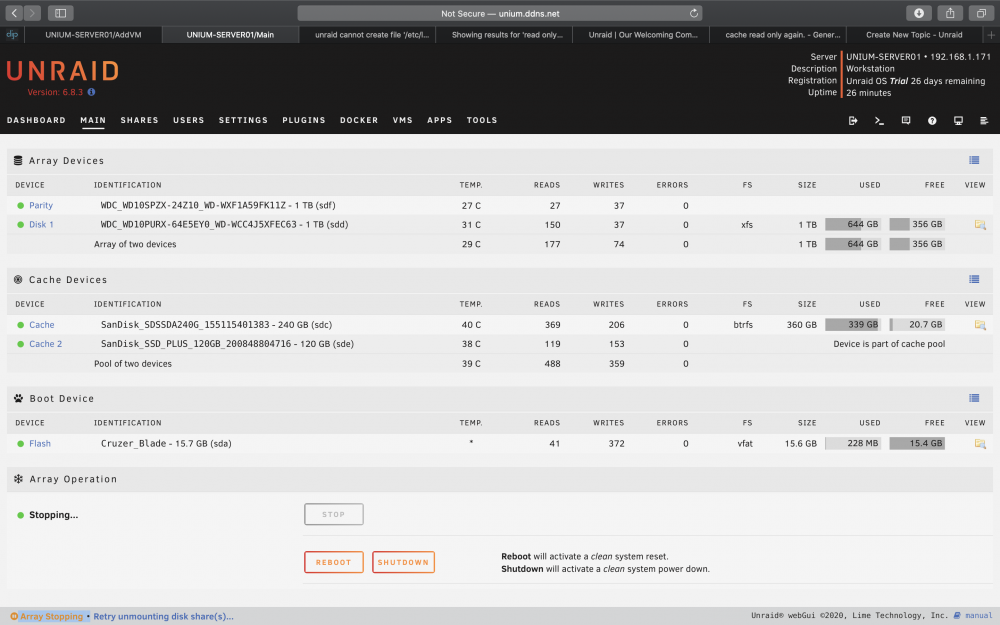Click the Array Operation snowflake icon

point(18,479)
